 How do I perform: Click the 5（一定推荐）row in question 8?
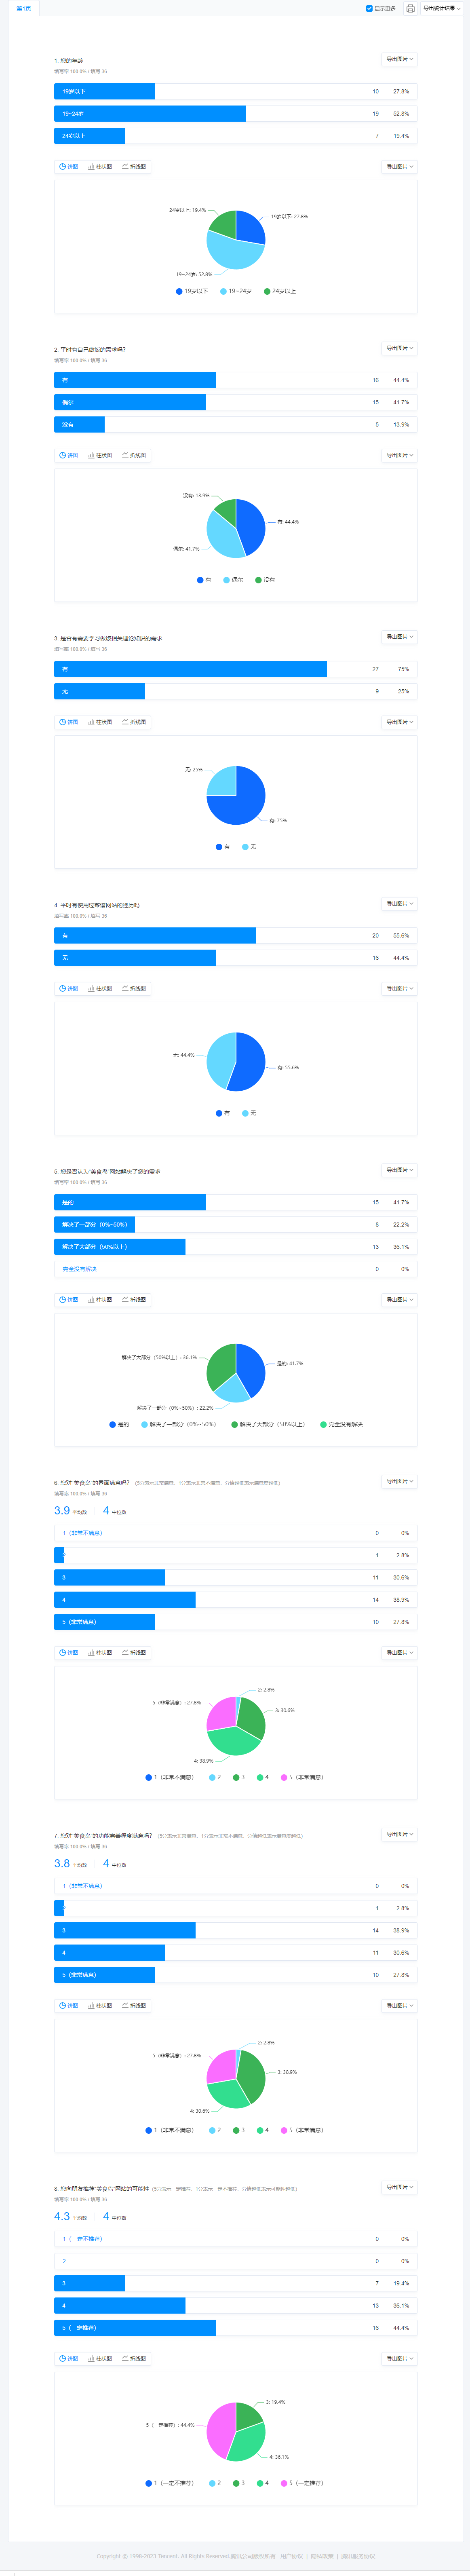click(x=235, y=2328)
